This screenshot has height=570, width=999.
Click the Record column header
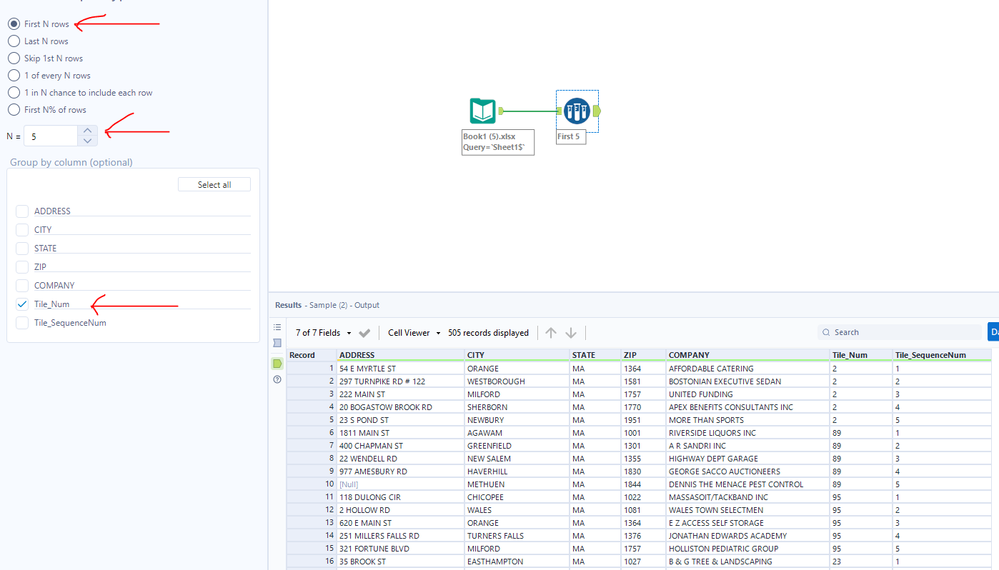tap(312, 355)
